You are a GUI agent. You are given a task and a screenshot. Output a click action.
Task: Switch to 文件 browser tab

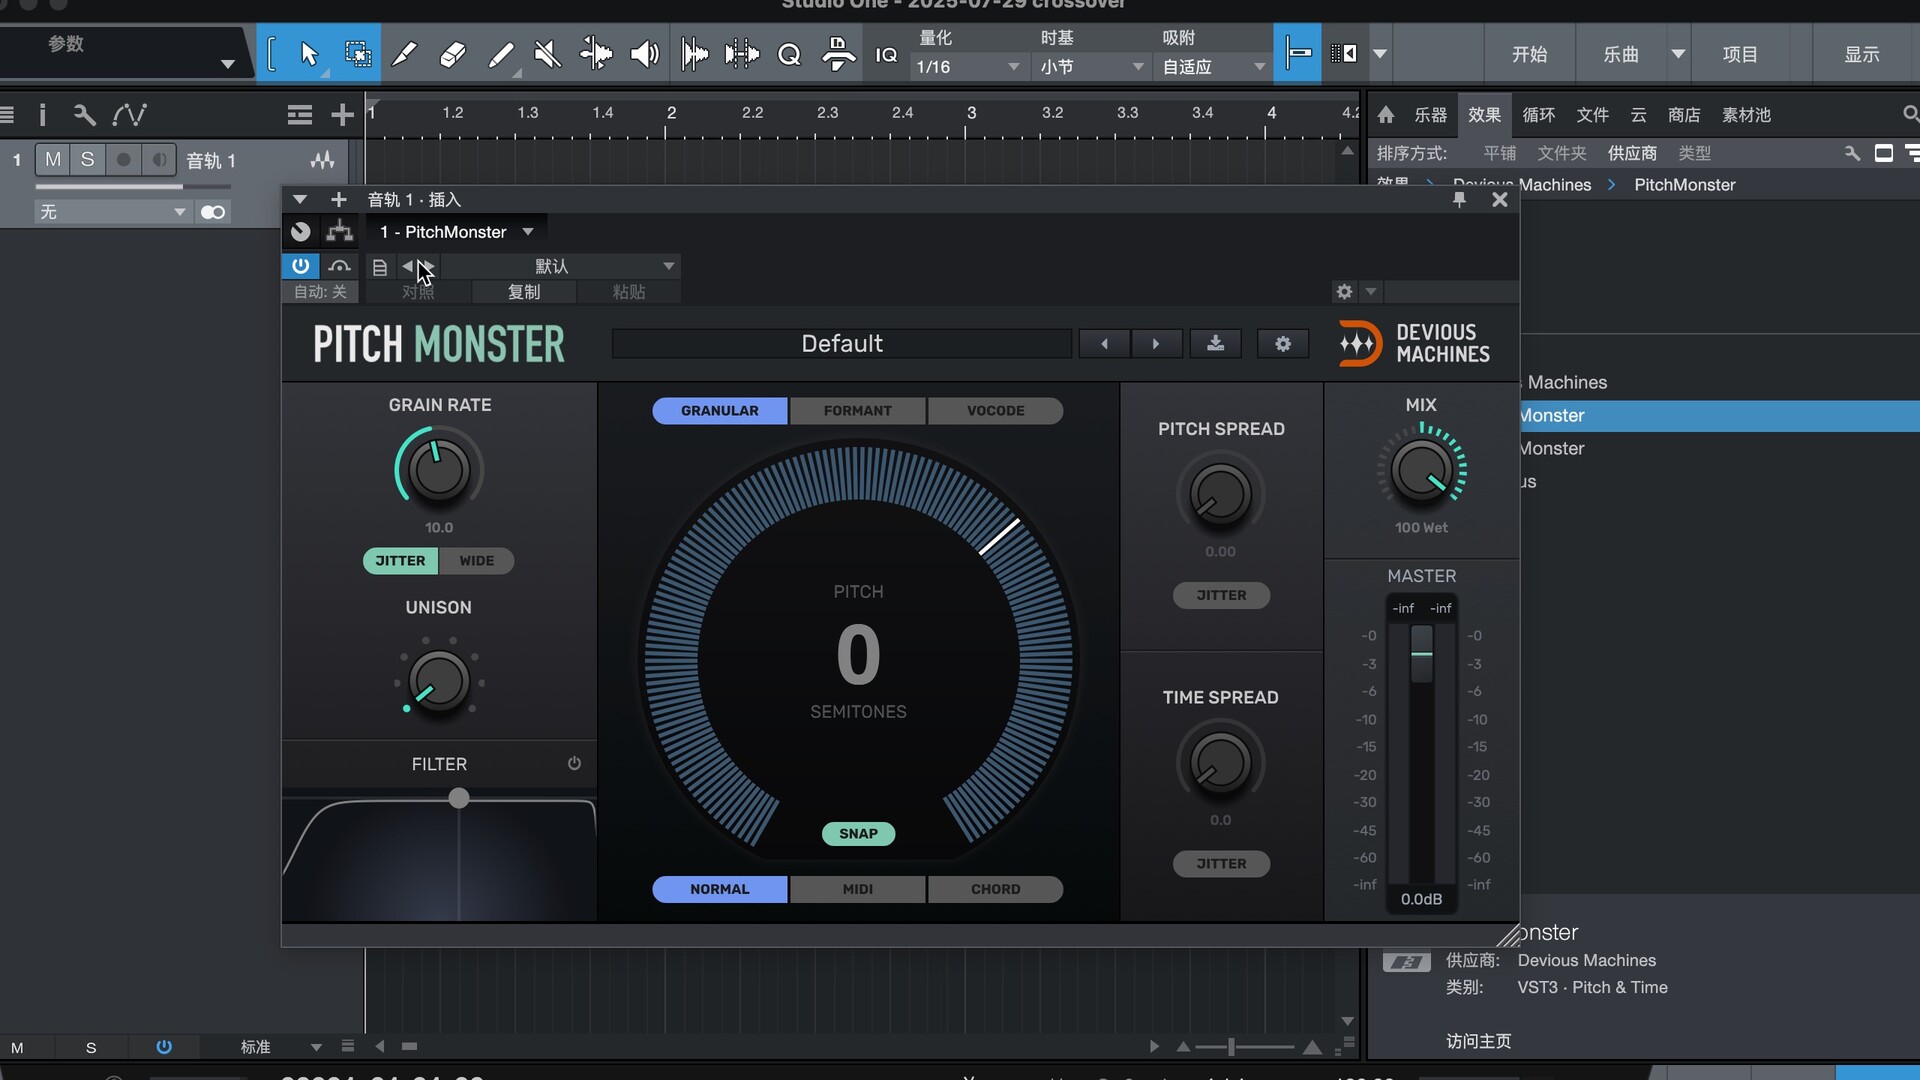point(1592,114)
